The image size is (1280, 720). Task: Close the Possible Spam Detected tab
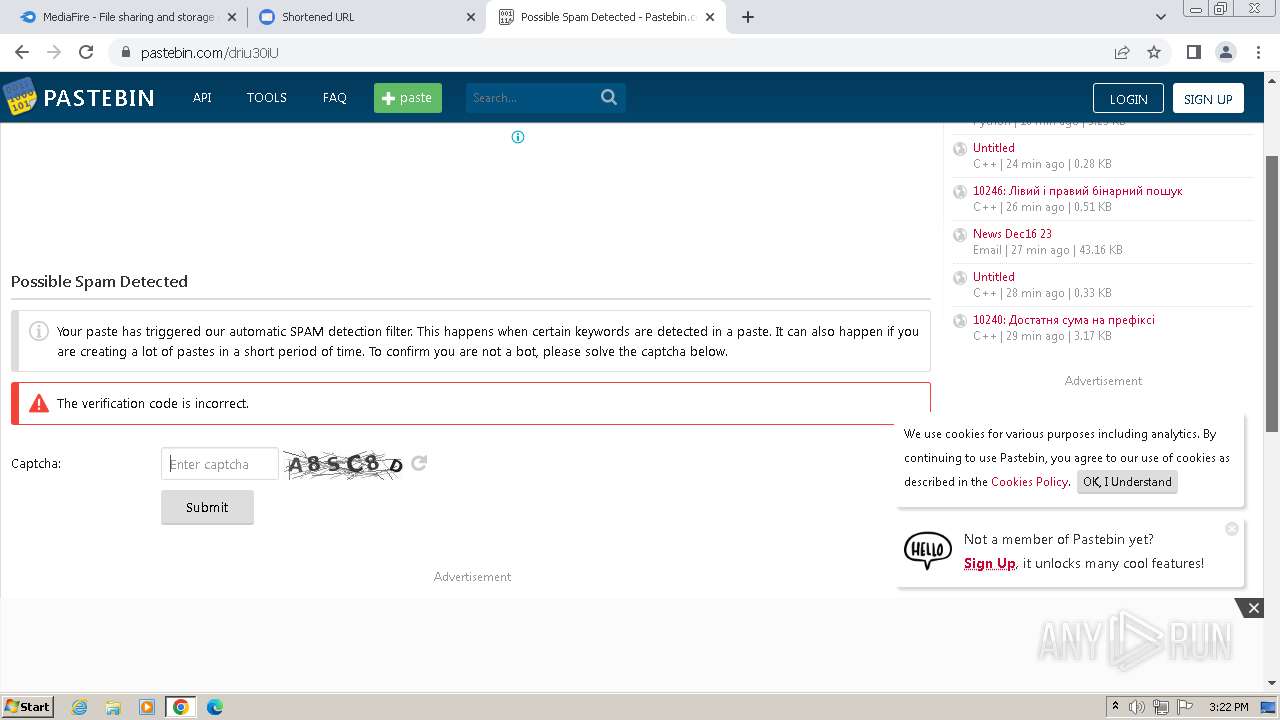point(710,17)
